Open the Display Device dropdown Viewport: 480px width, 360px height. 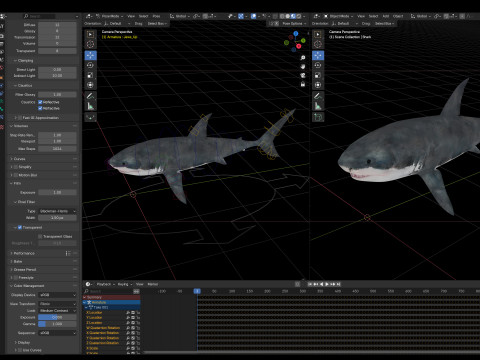[57, 295]
